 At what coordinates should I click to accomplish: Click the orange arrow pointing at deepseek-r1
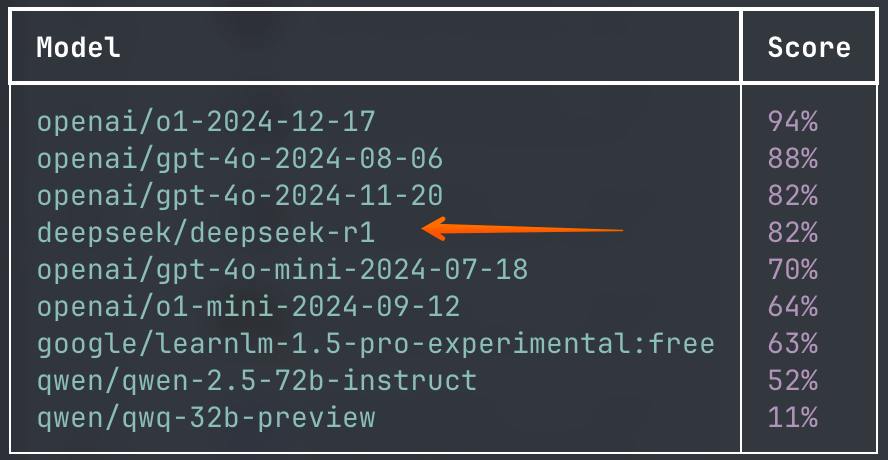click(522, 229)
